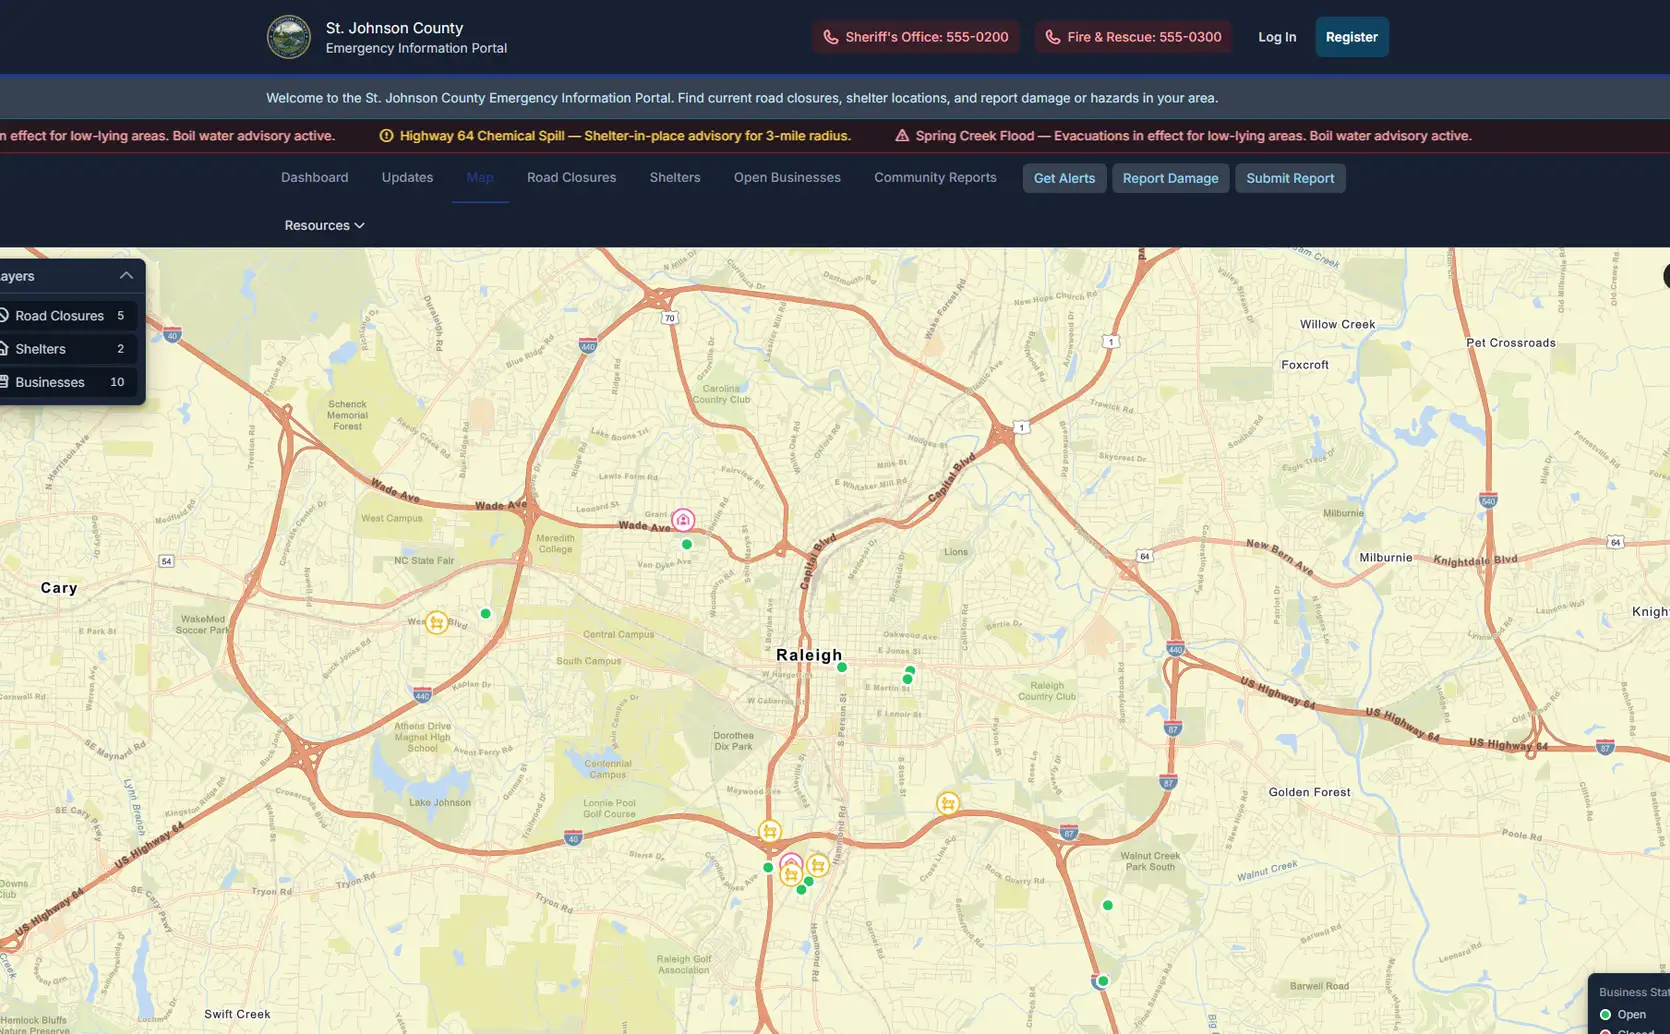Click the Highway 64 Chemical Spill alert text
1670x1034 pixels.
625,136
